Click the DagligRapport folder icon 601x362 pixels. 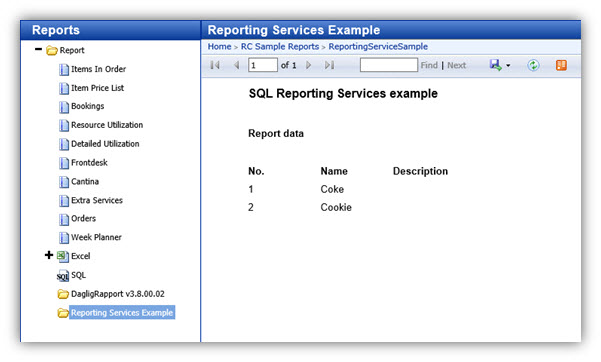[63, 294]
